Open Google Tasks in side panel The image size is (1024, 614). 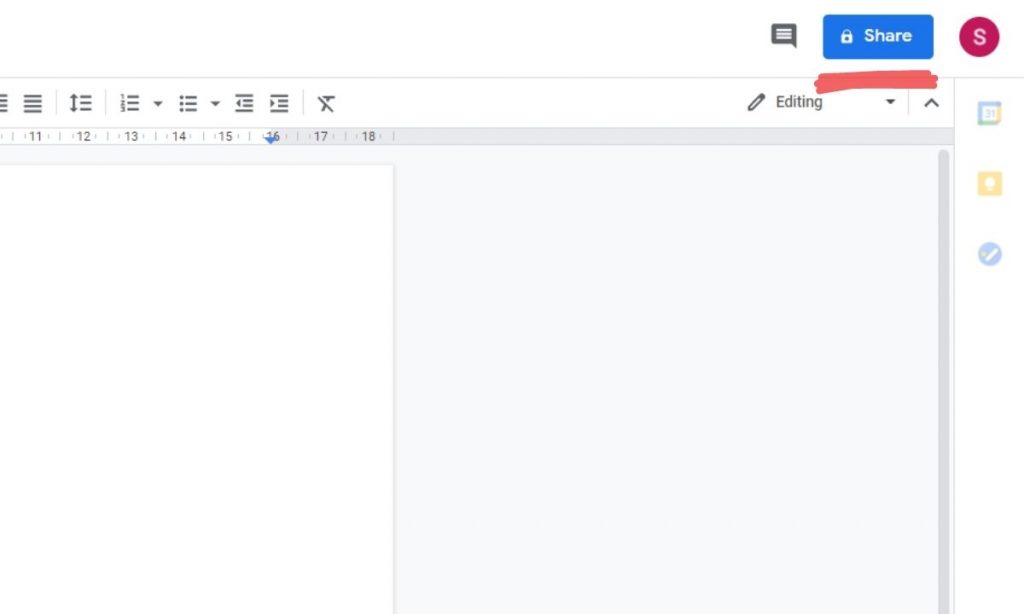click(x=989, y=254)
